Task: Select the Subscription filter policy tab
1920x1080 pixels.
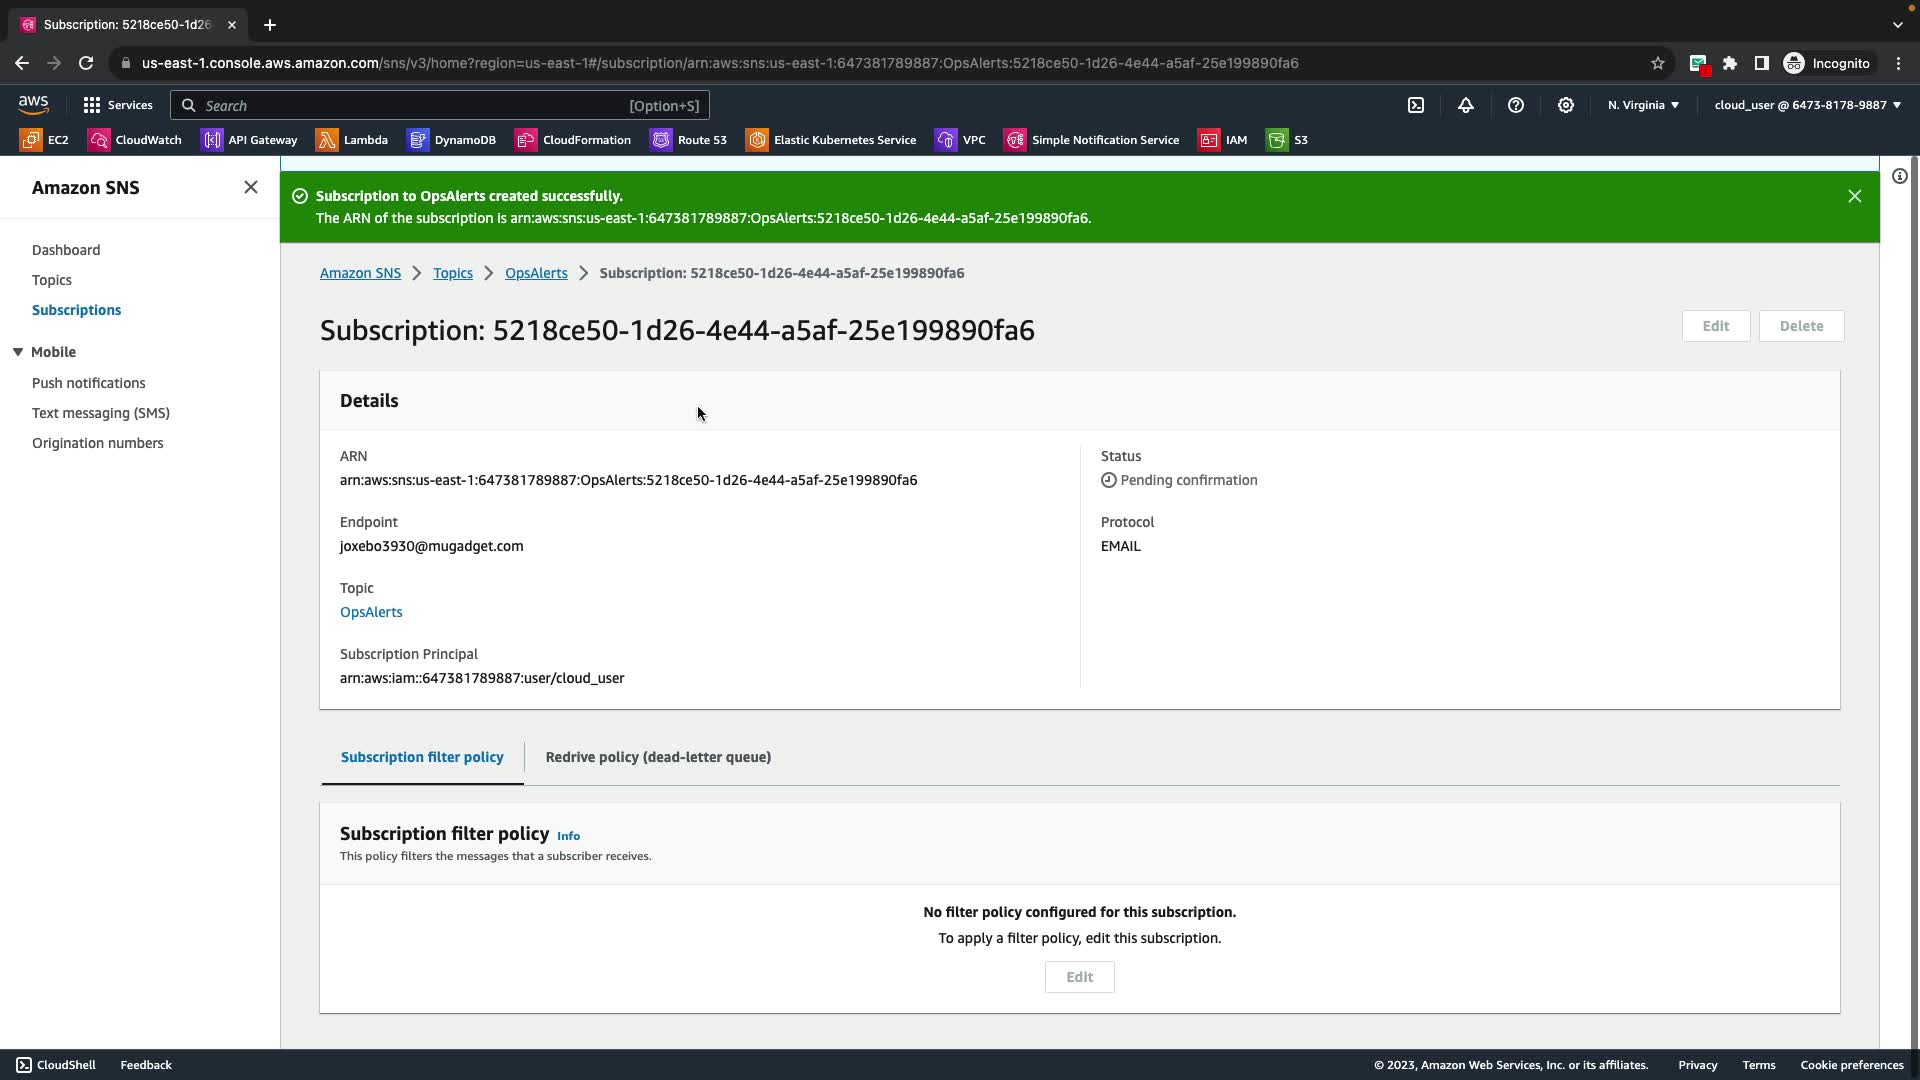Action: tap(422, 757)
